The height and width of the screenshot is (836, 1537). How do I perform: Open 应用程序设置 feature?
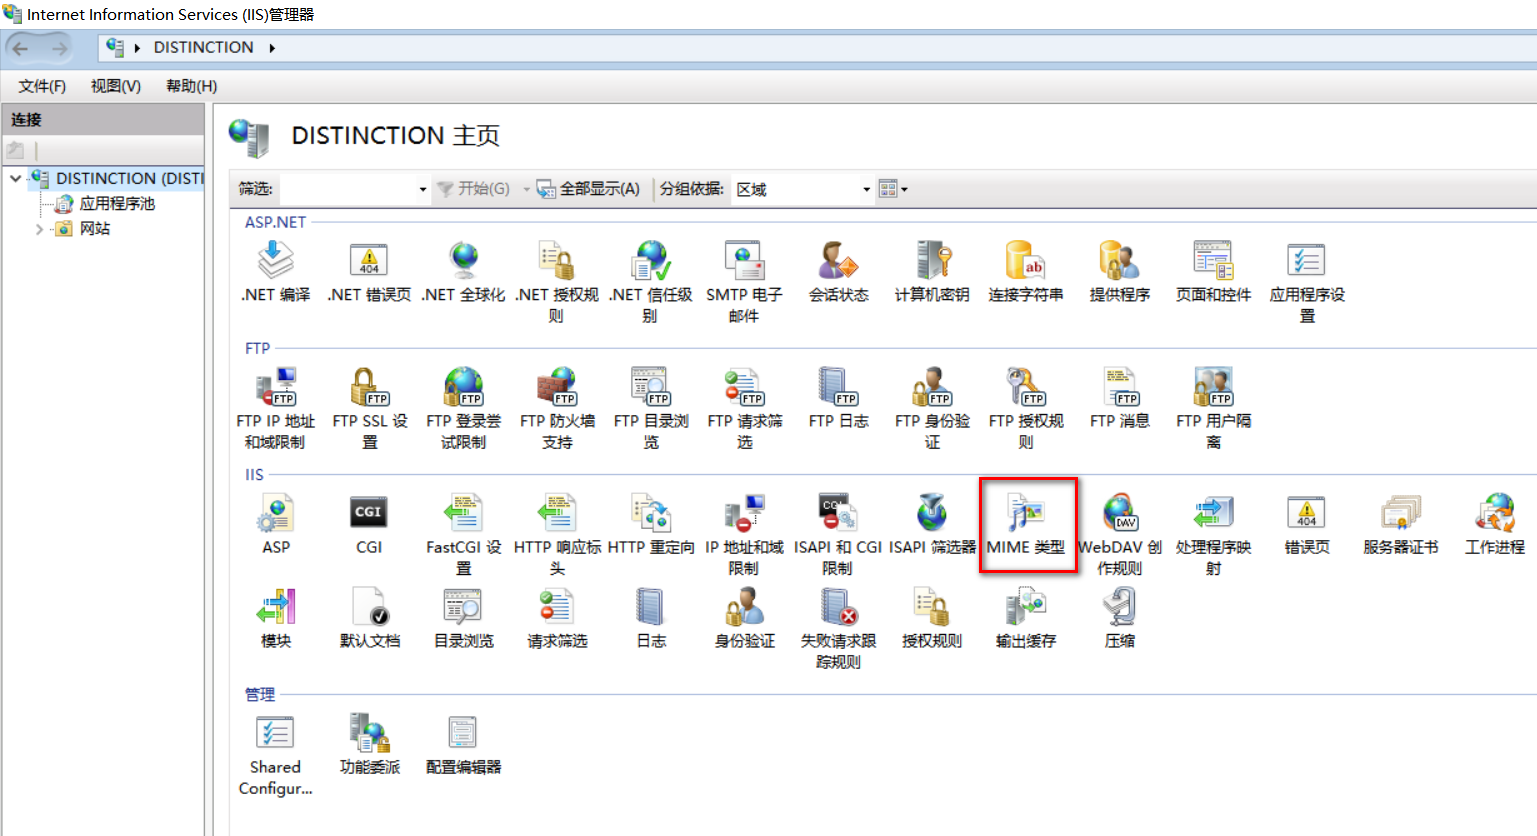(x=1307, y=282)
